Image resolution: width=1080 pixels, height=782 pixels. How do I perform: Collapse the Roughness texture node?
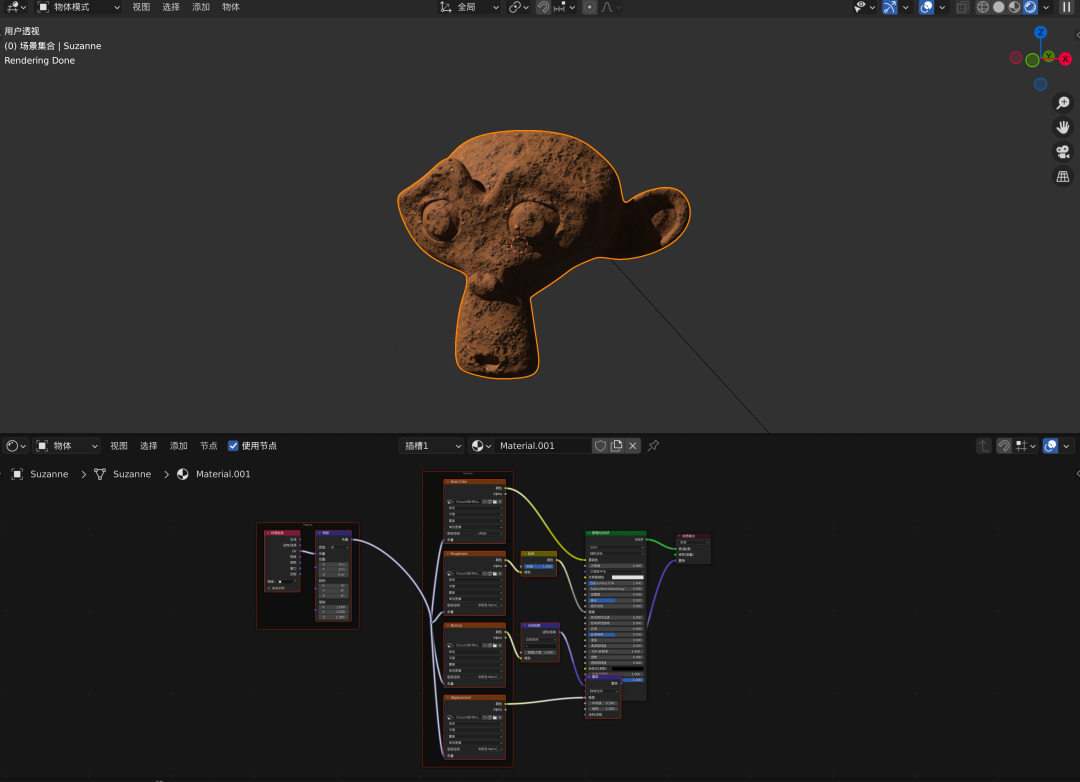pos(448,554)
